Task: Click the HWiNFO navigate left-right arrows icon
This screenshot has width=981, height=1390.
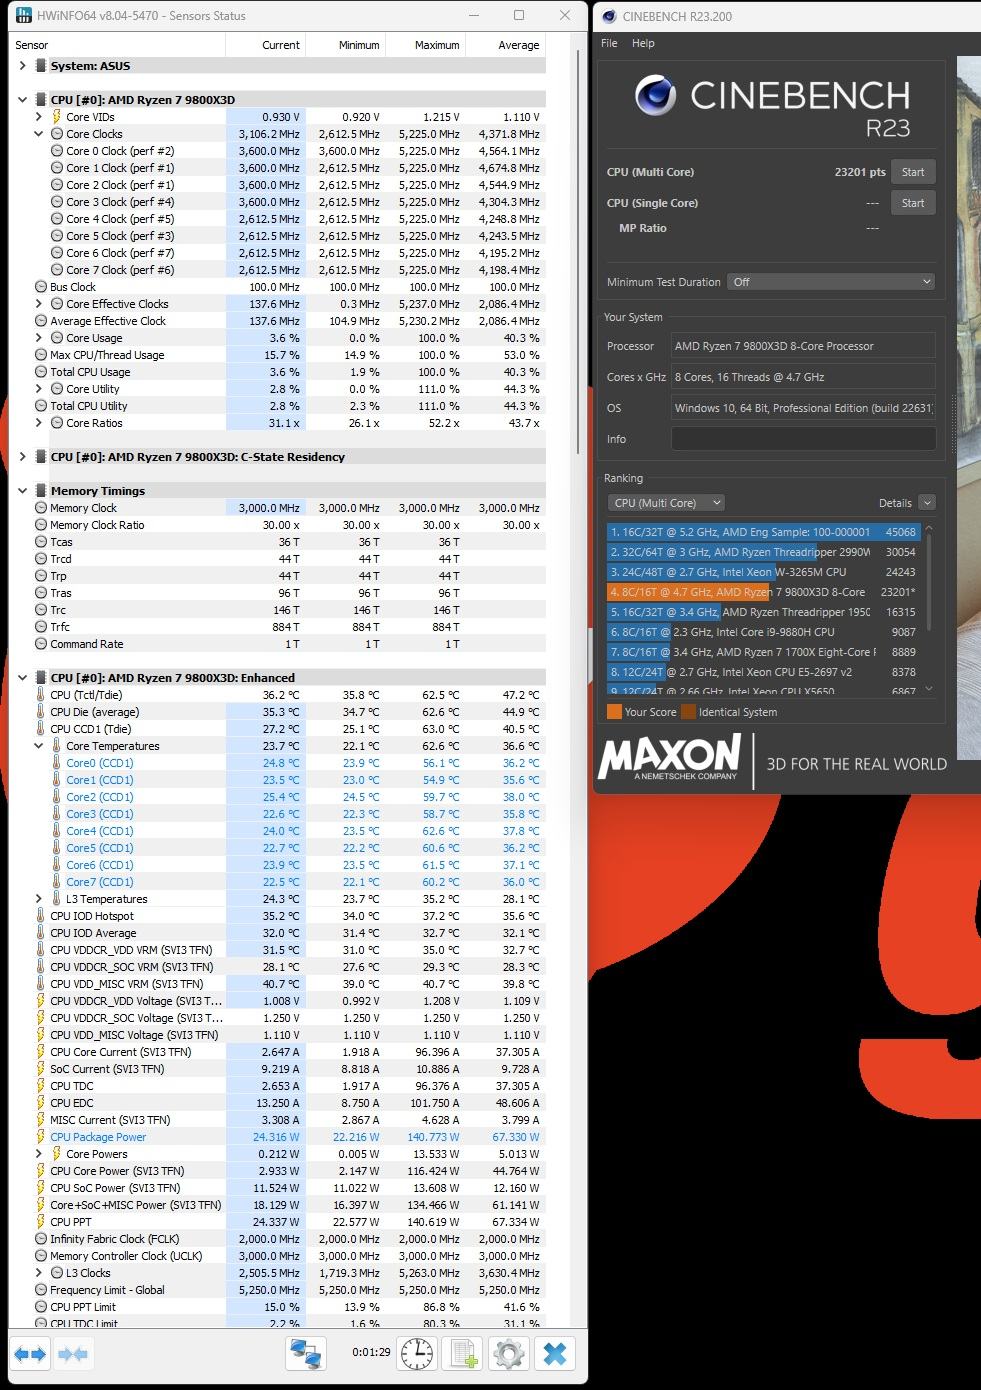Action: (30, 1354)
